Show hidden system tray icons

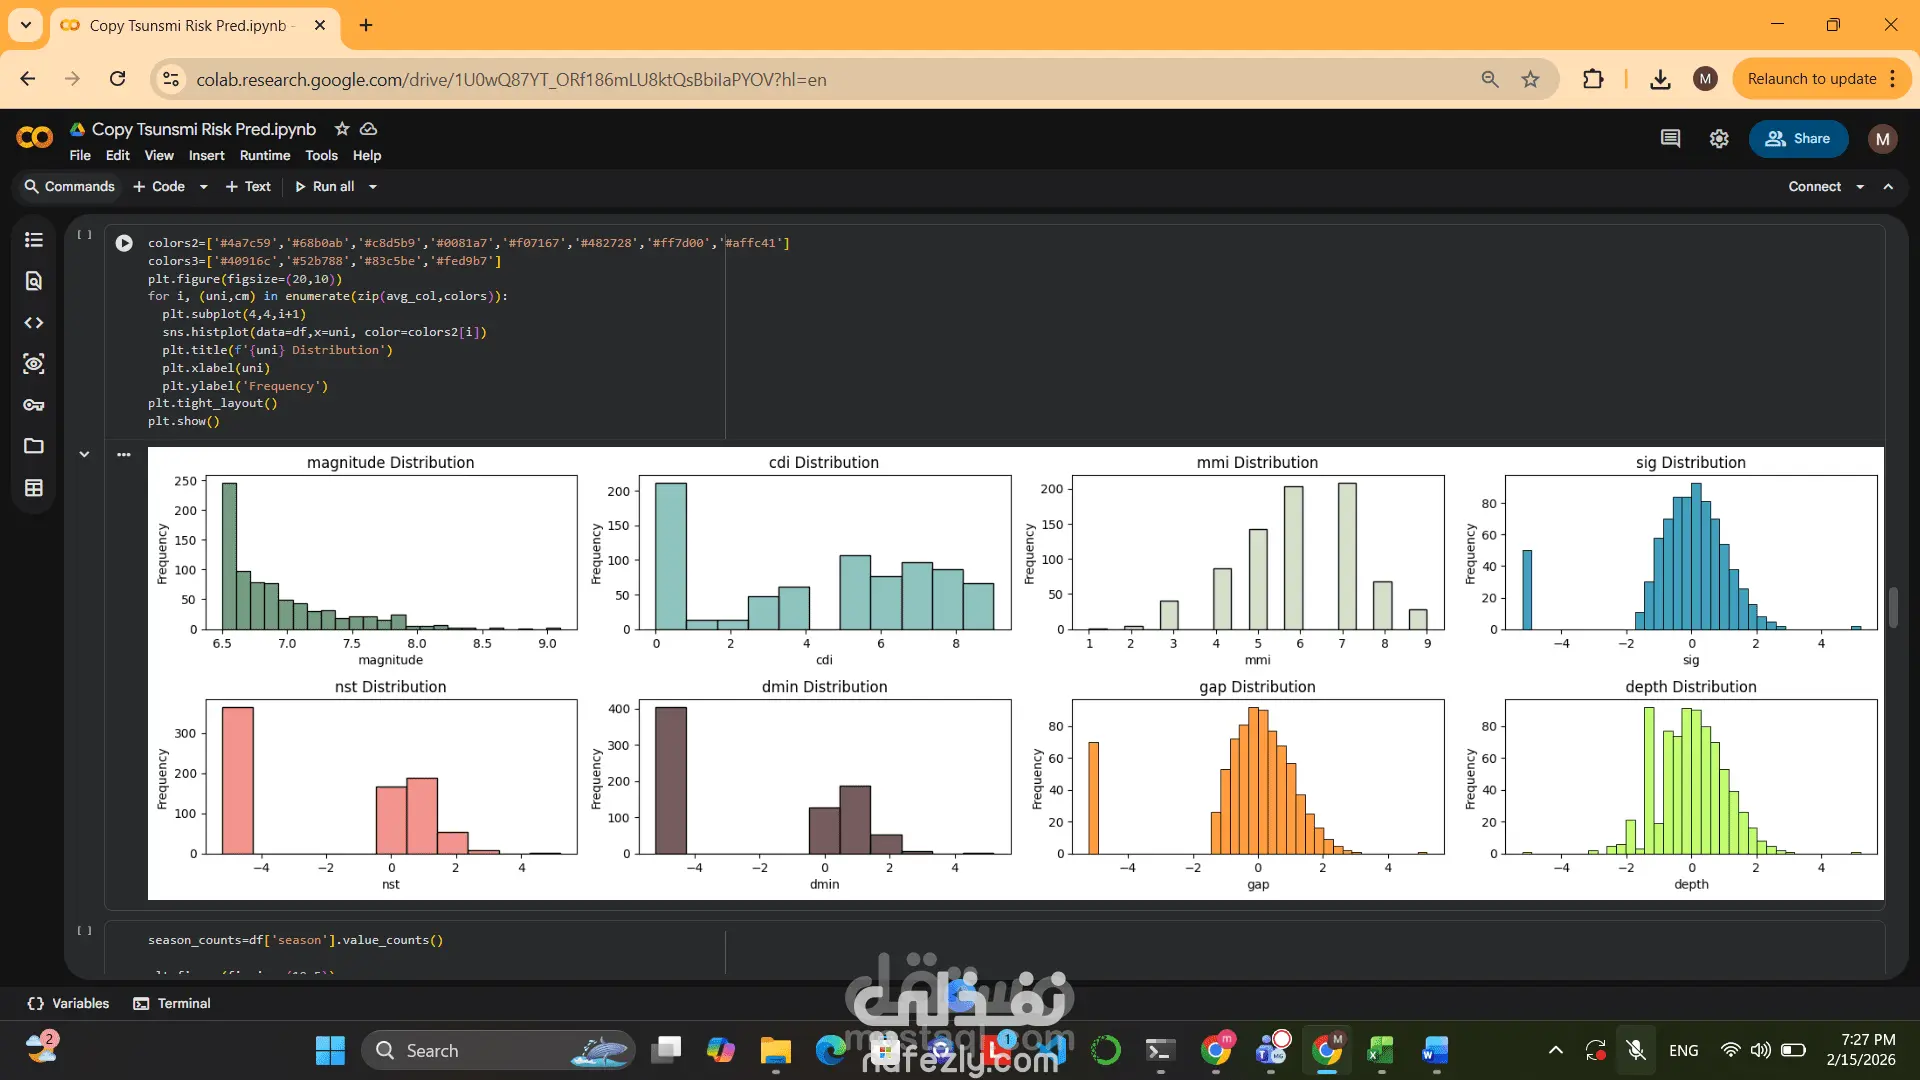click(1556, 1050)
